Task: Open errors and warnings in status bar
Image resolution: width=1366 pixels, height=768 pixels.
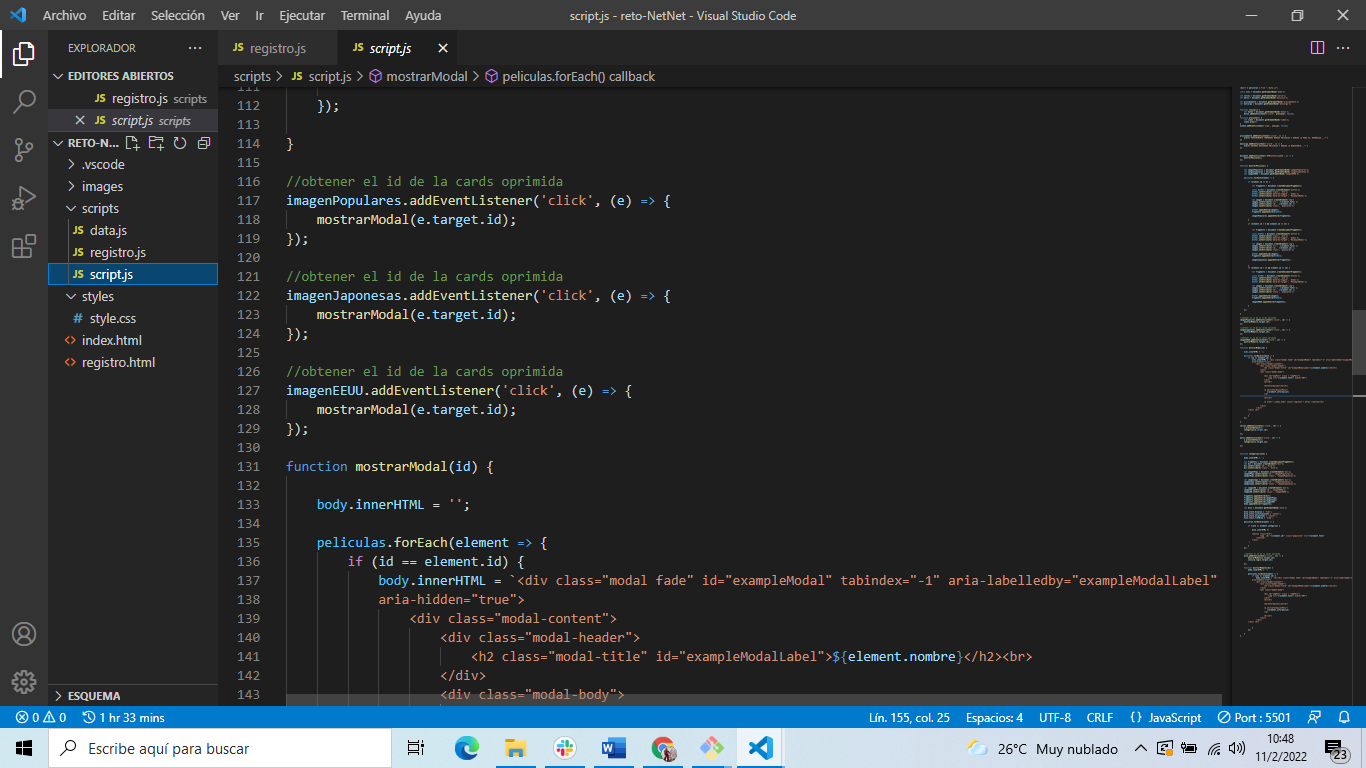Action: 41,717
